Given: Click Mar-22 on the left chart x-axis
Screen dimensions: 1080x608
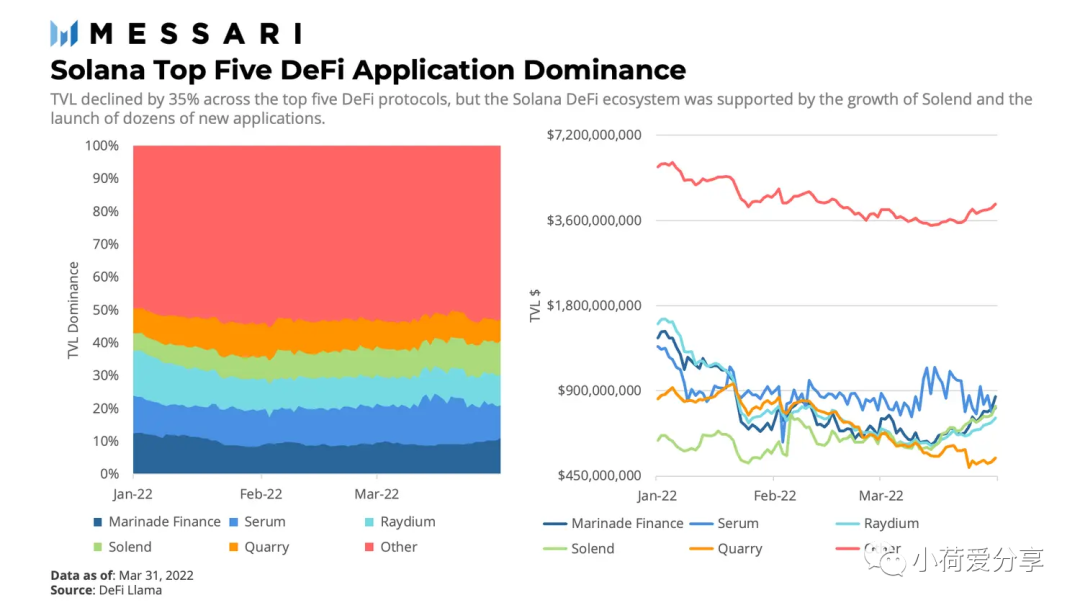Looking at the screenshot, I should pyautogui.click(x=377, y=494).
